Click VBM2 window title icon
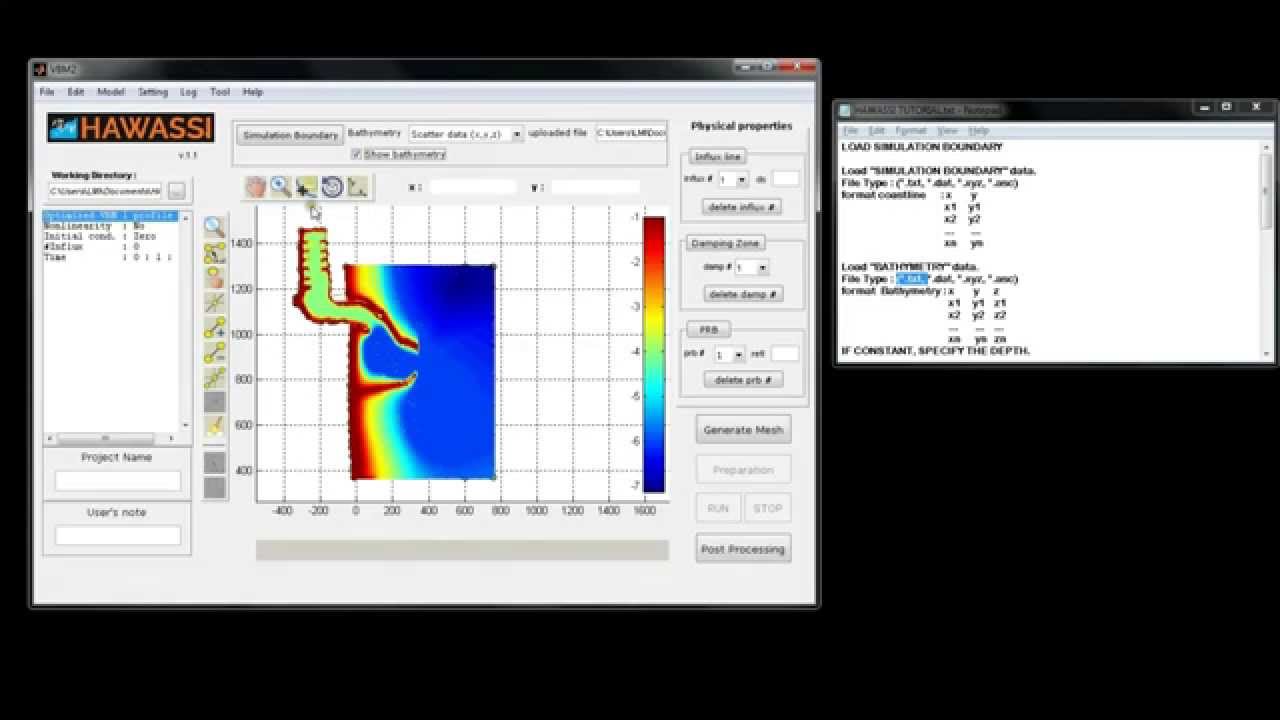The width and height of the screenshot is (1280, 720). pos(40,69)
